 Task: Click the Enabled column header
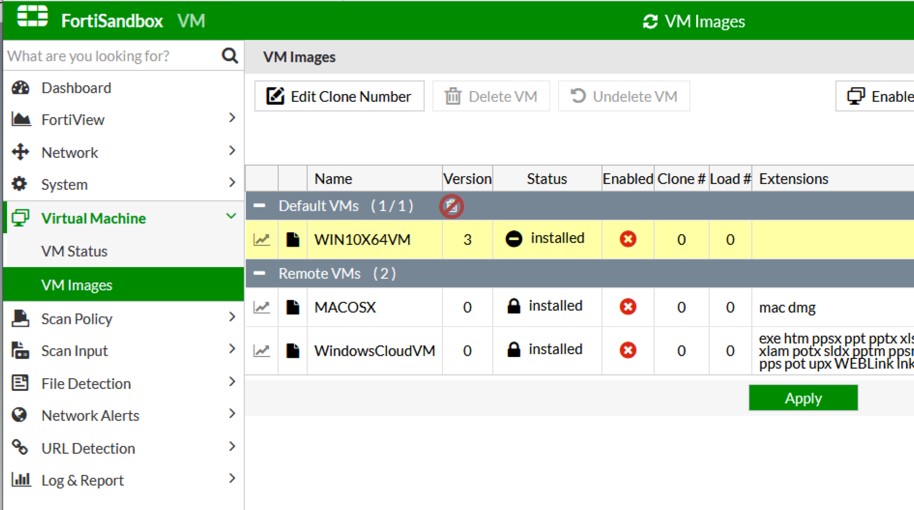tap(628, 178)
